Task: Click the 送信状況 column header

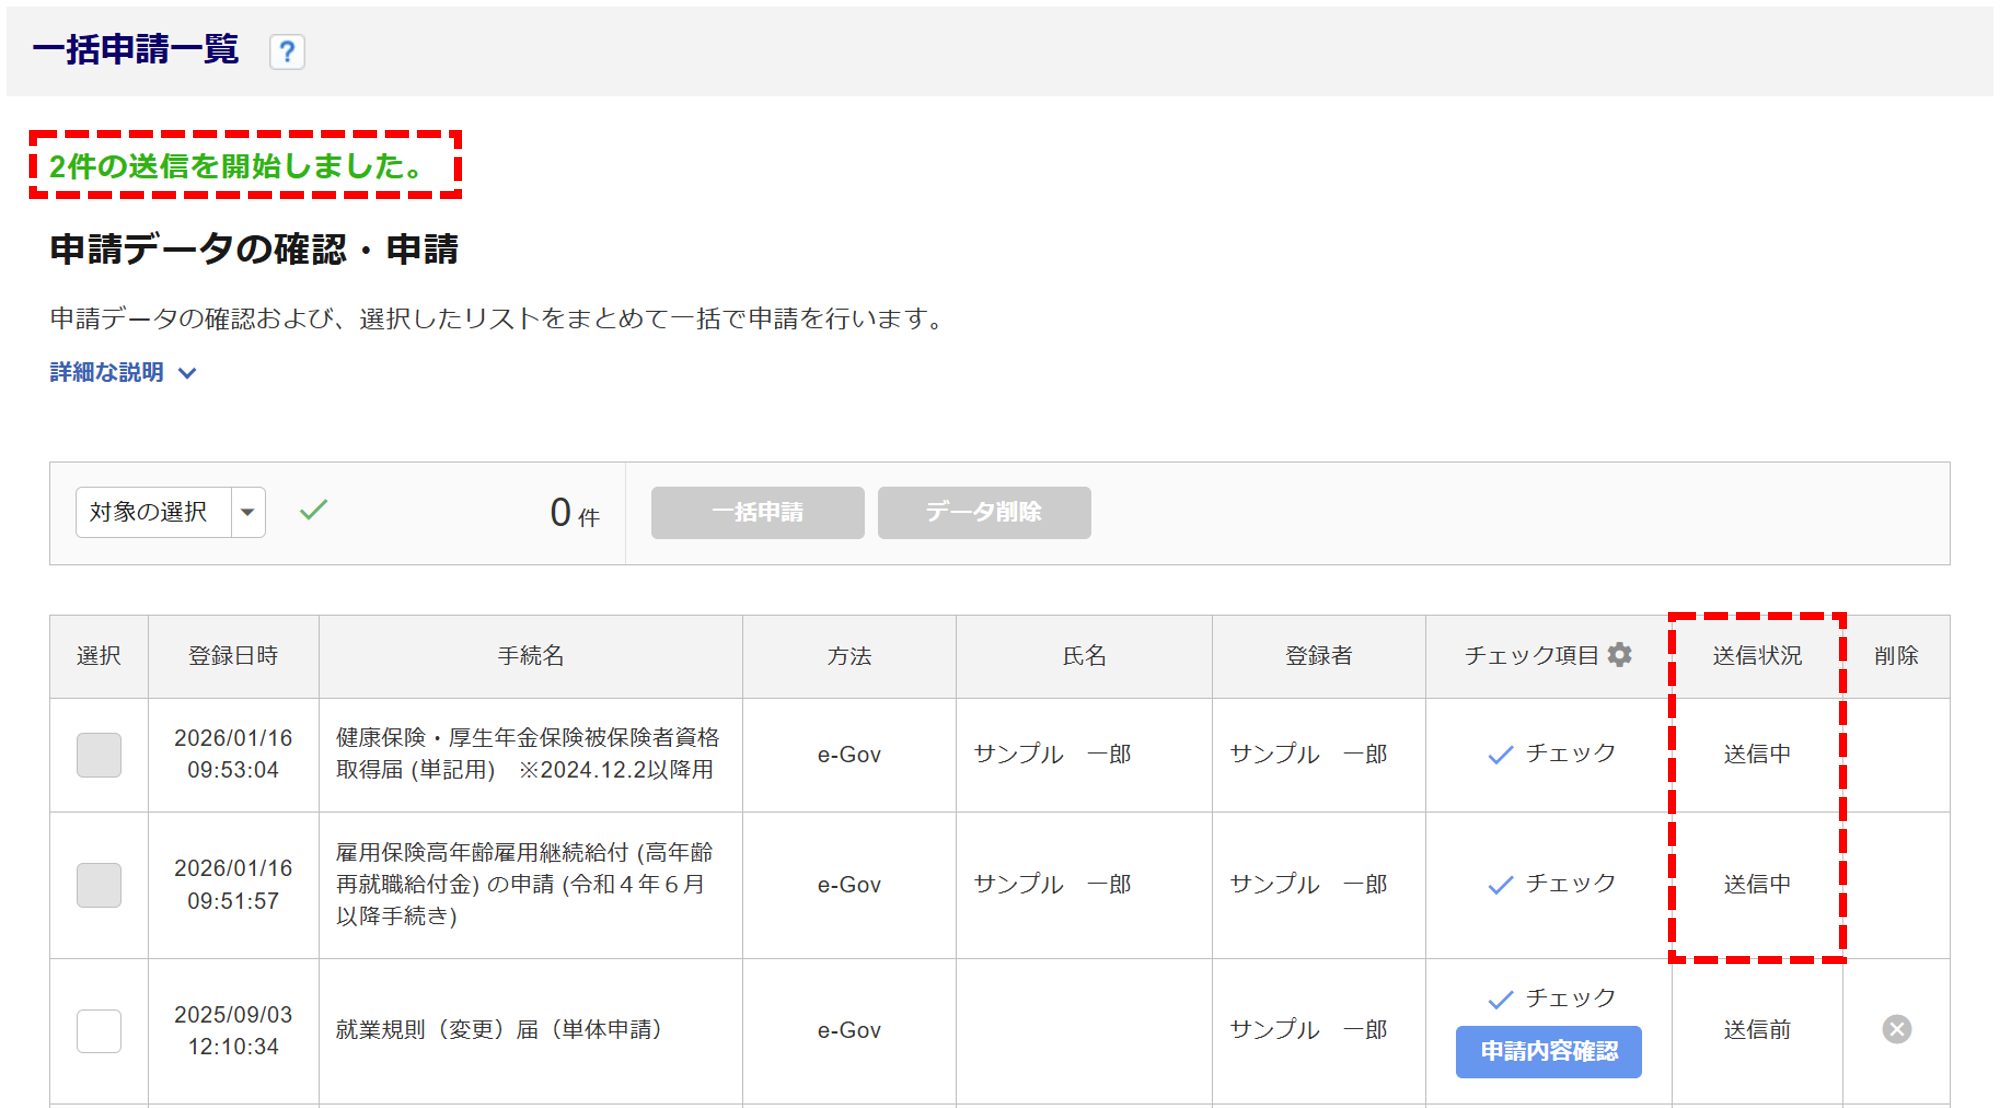Action: click(x=1757, y=656)
